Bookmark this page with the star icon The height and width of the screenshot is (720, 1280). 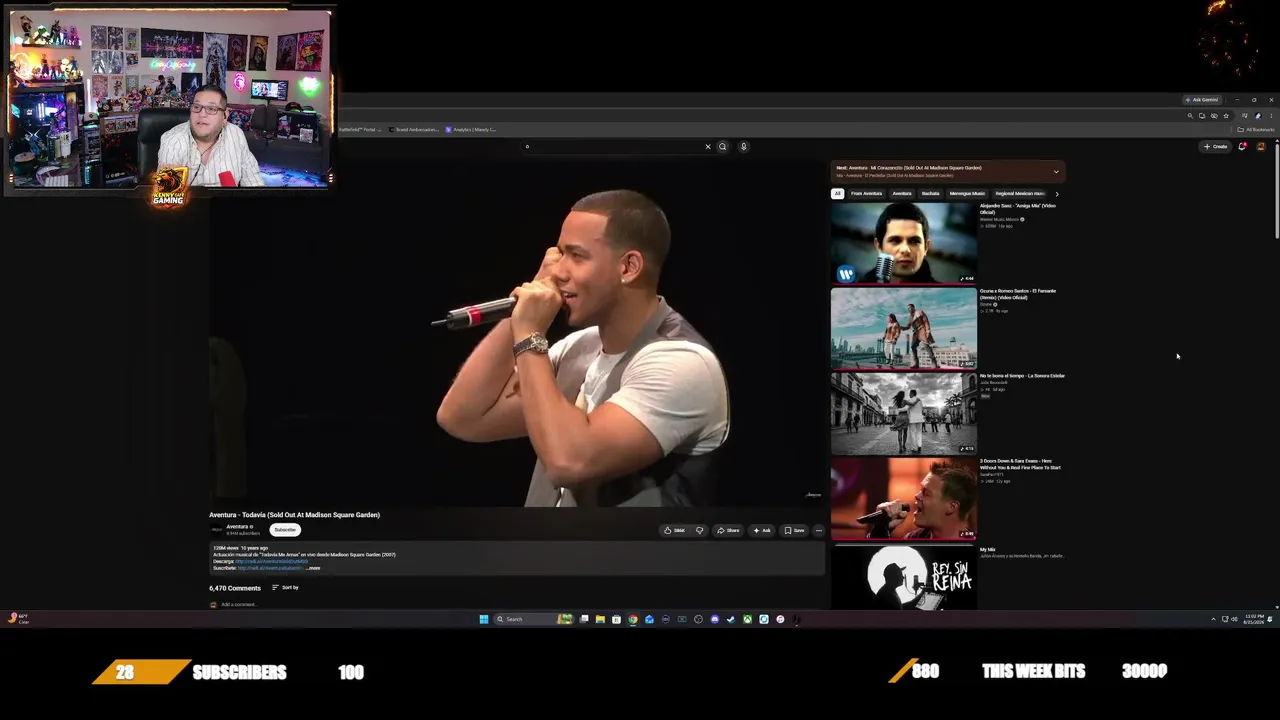[1226, 116]
